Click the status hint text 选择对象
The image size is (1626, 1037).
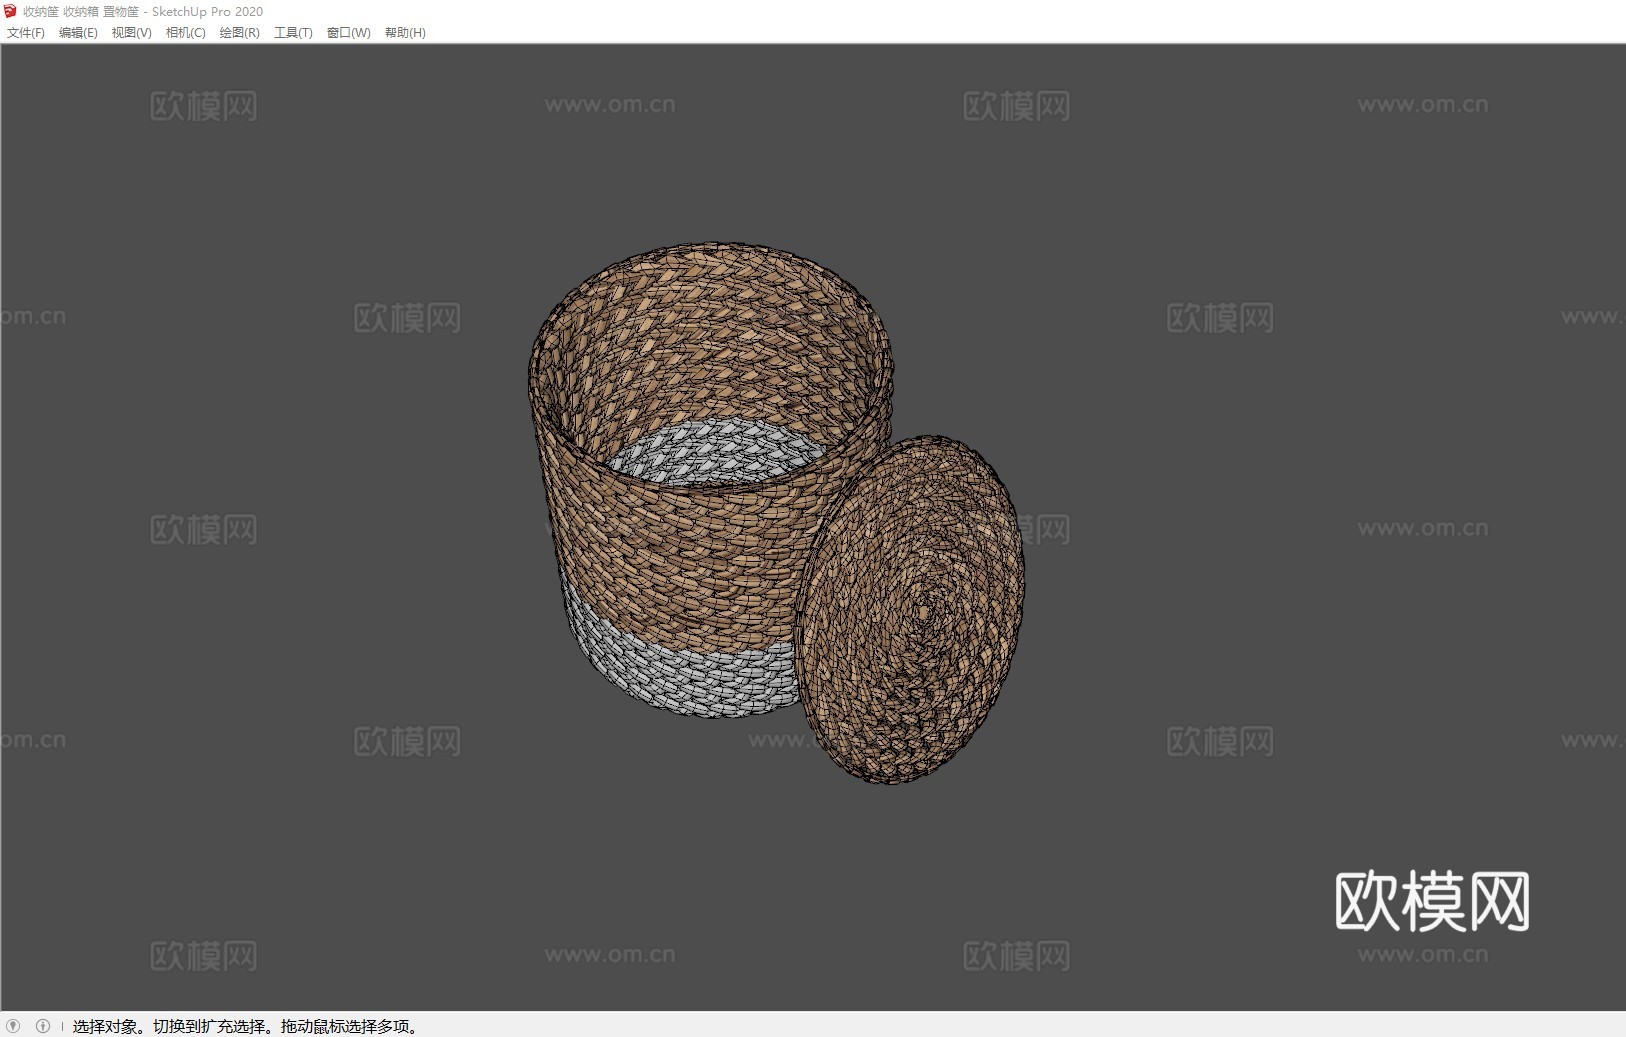point(104,1026)
